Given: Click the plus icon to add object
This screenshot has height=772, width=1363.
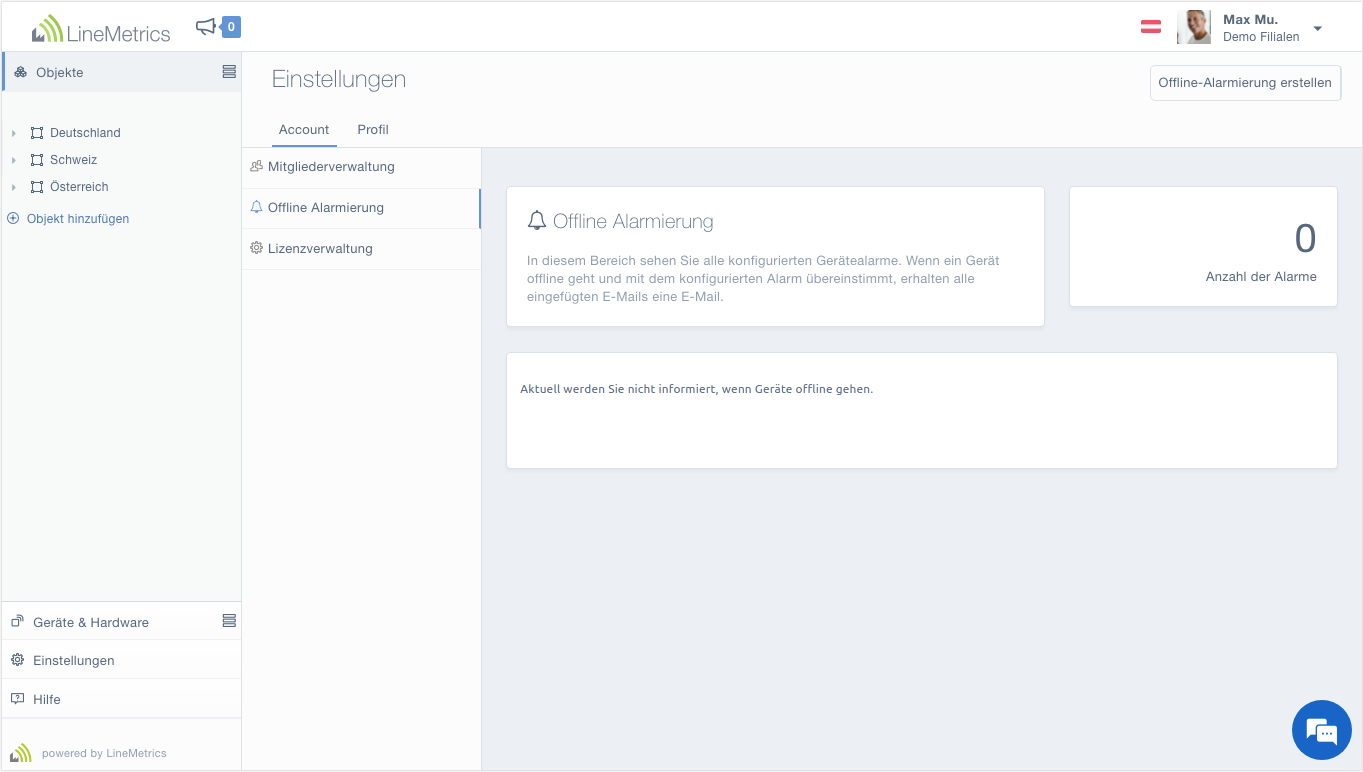Looking at the screenshot, I should coord(13,218).
